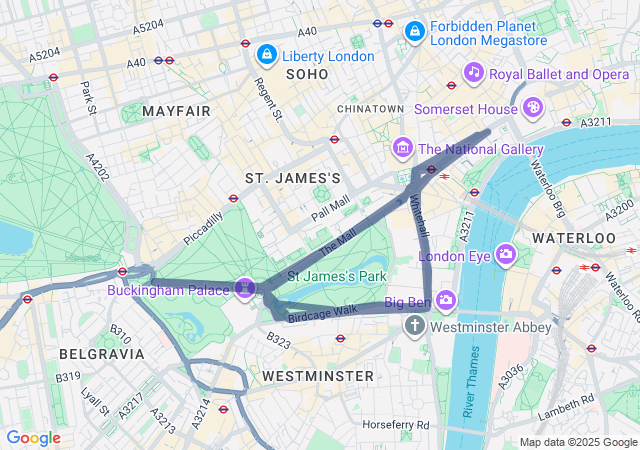
Task: Click The National Gallery museum pin
Action: pos(403,148)
